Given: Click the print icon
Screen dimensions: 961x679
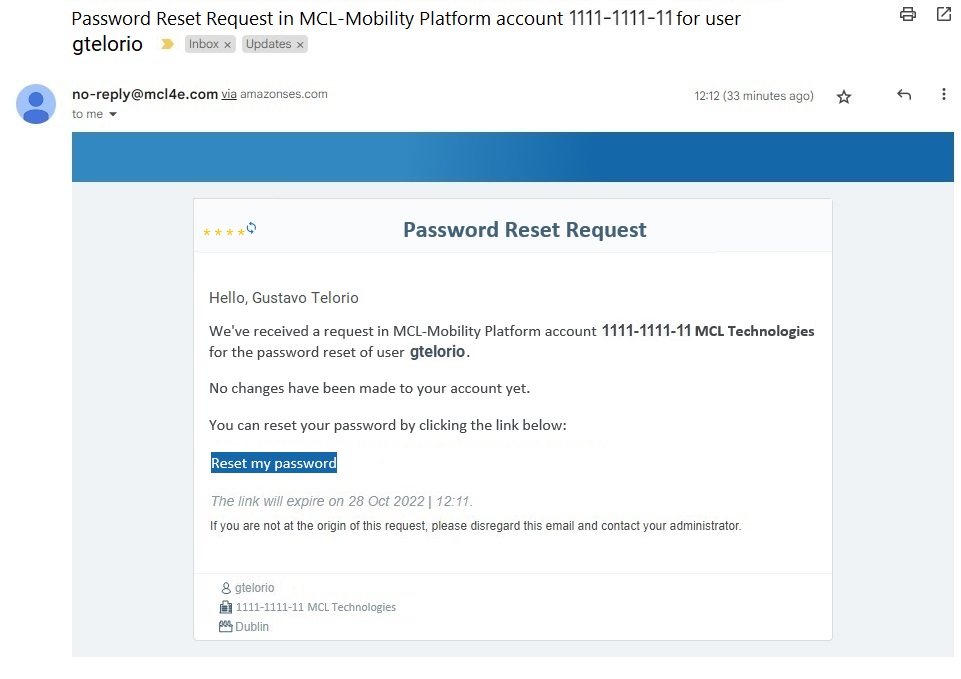Looking at the screenshot, I should (907, 14).
